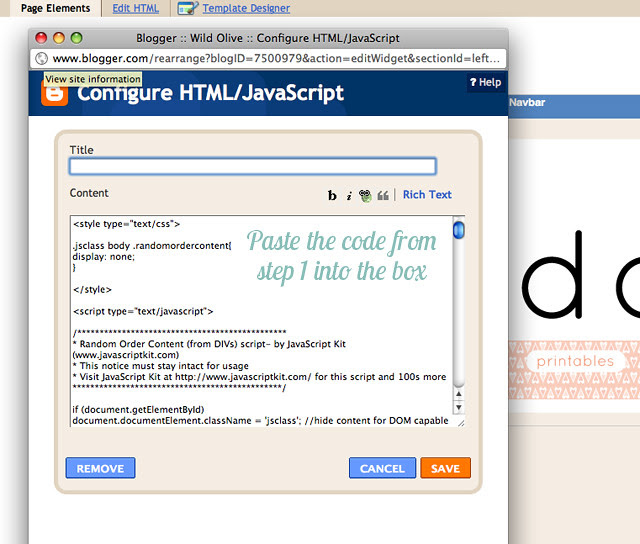Open the Help link
640x544 pixels.
pyautogui.click(x=485, y=82)
